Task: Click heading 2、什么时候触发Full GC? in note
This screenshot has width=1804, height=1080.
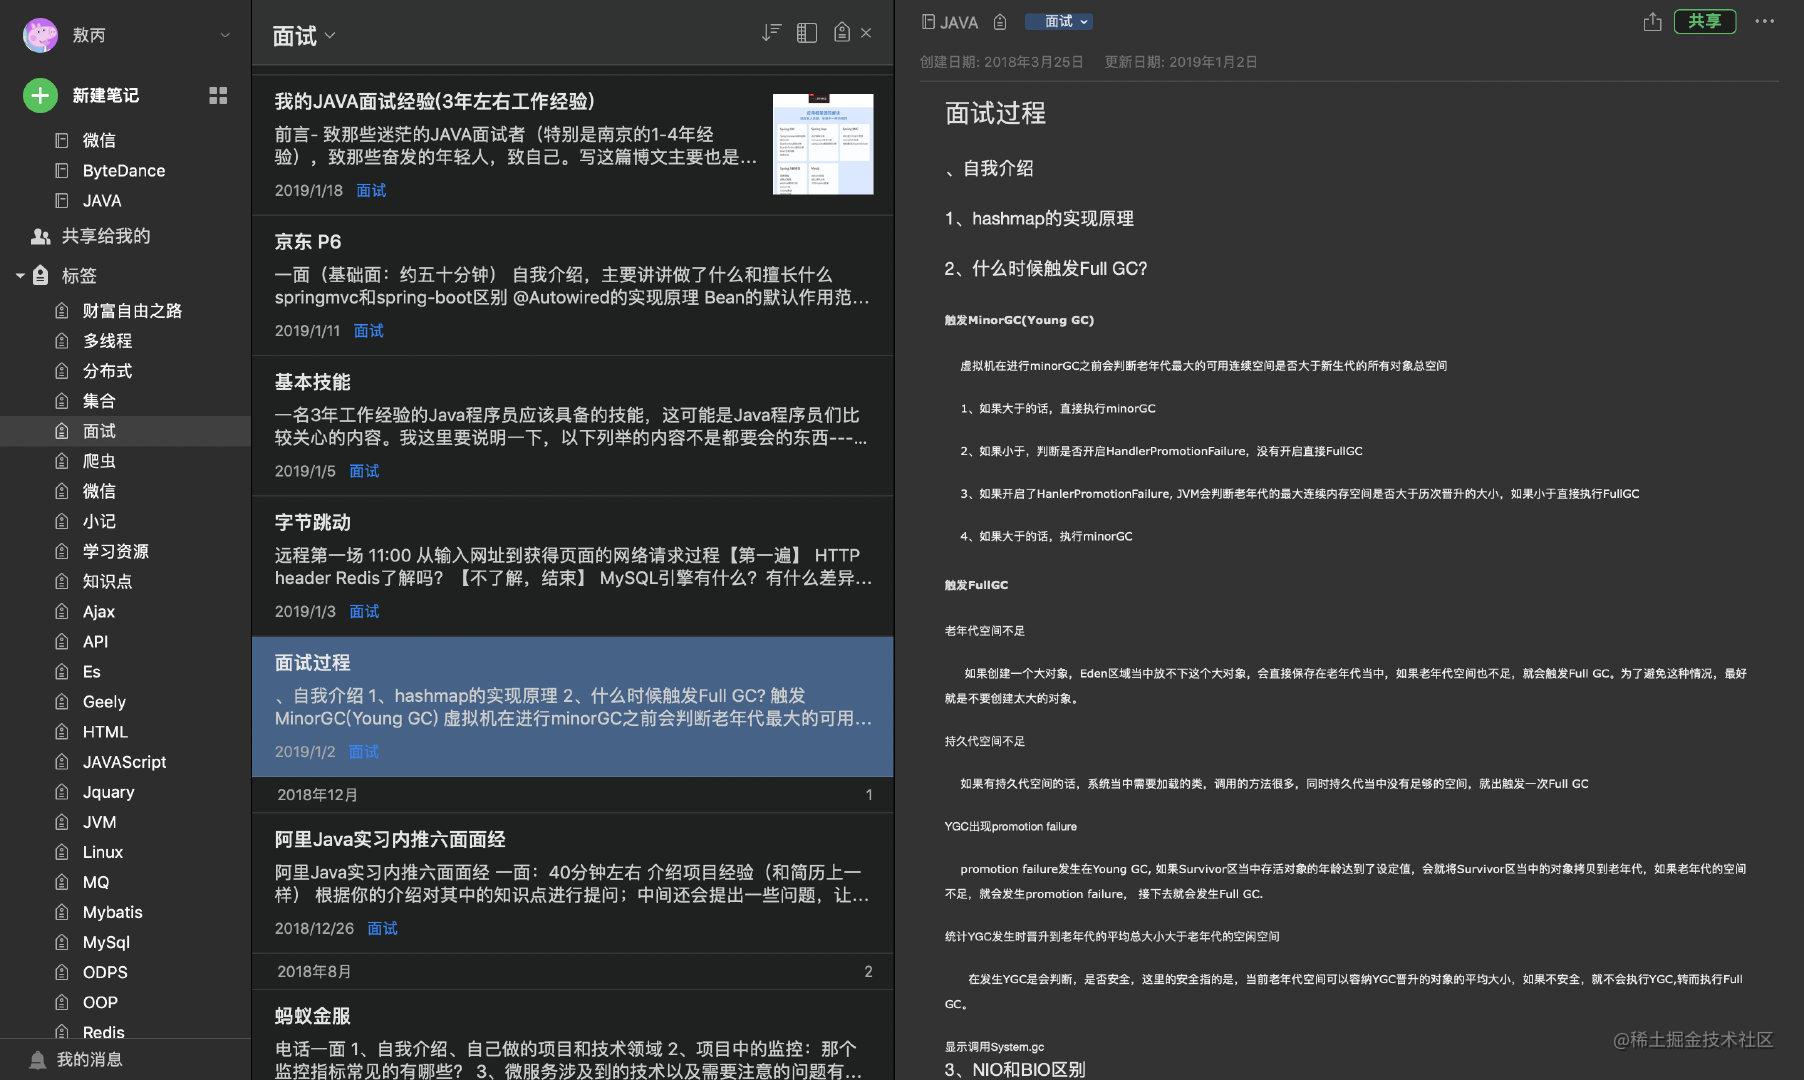Action: click(x=1046, y=268)
